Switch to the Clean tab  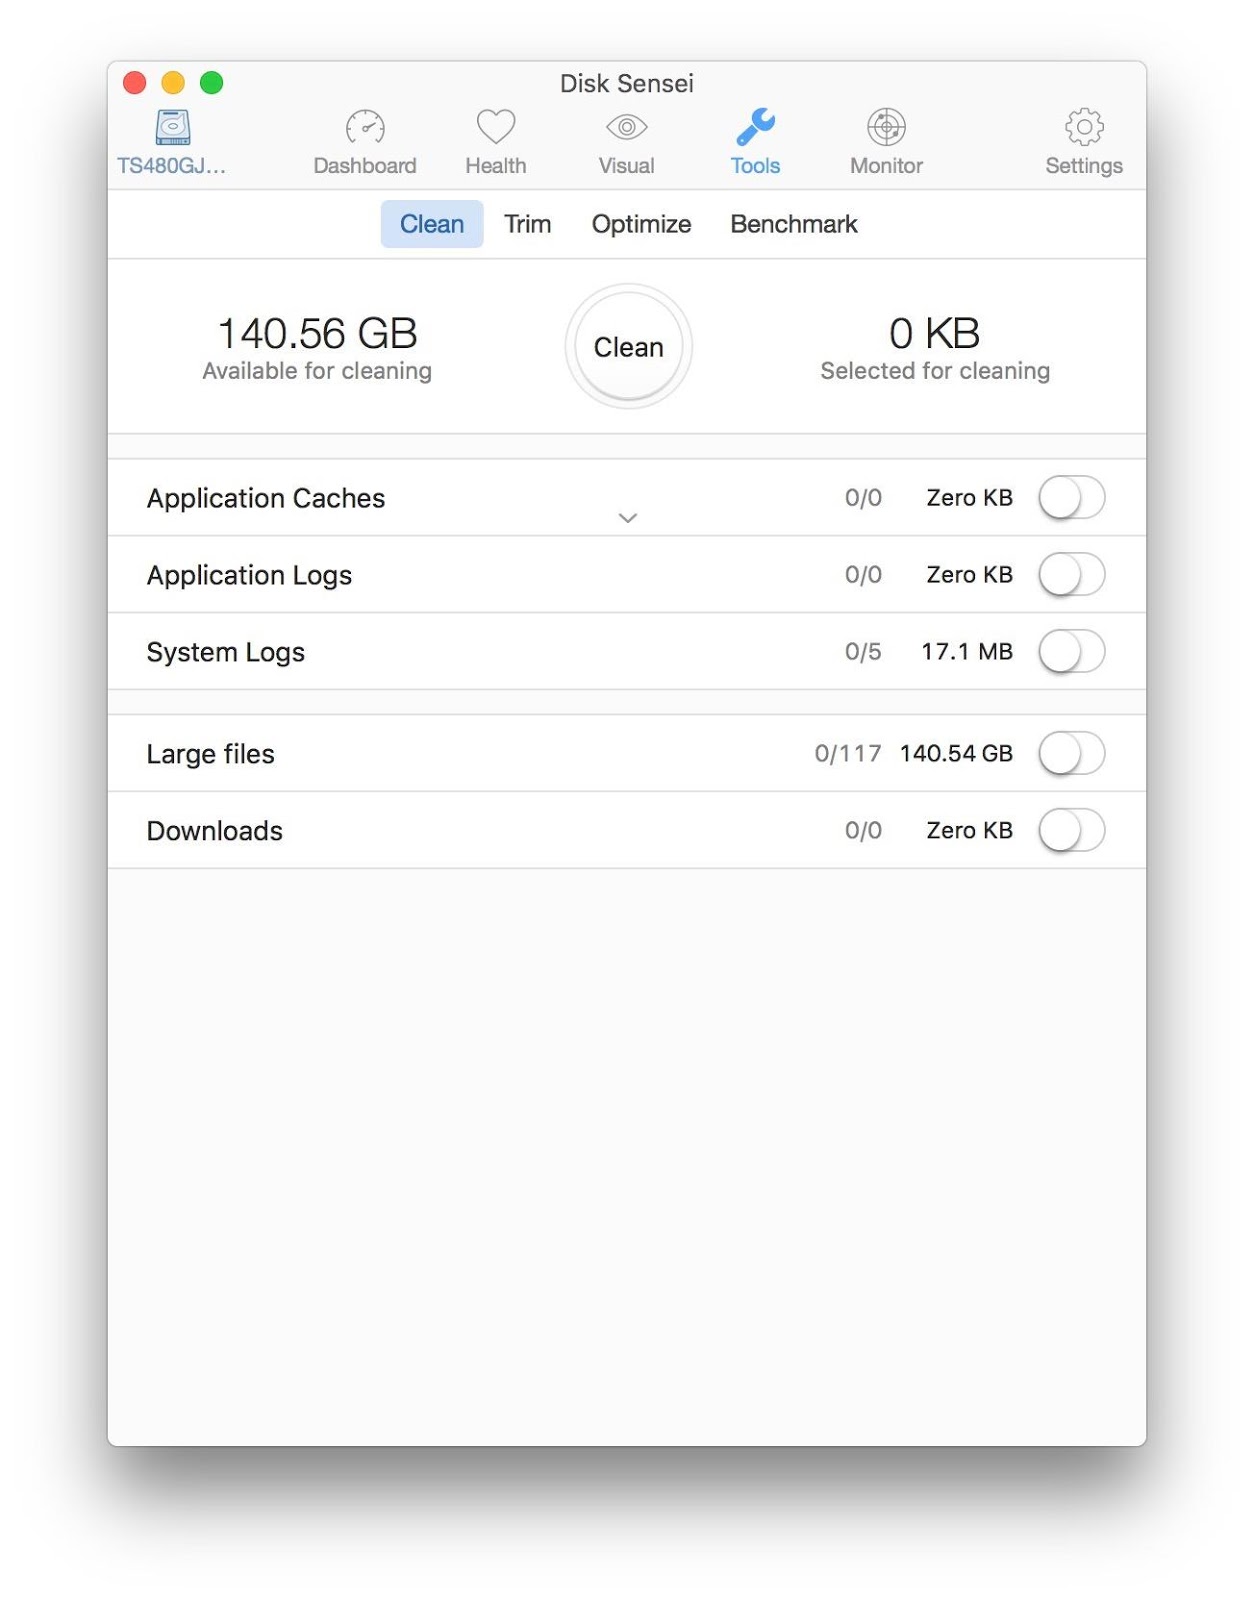point(432,224)
